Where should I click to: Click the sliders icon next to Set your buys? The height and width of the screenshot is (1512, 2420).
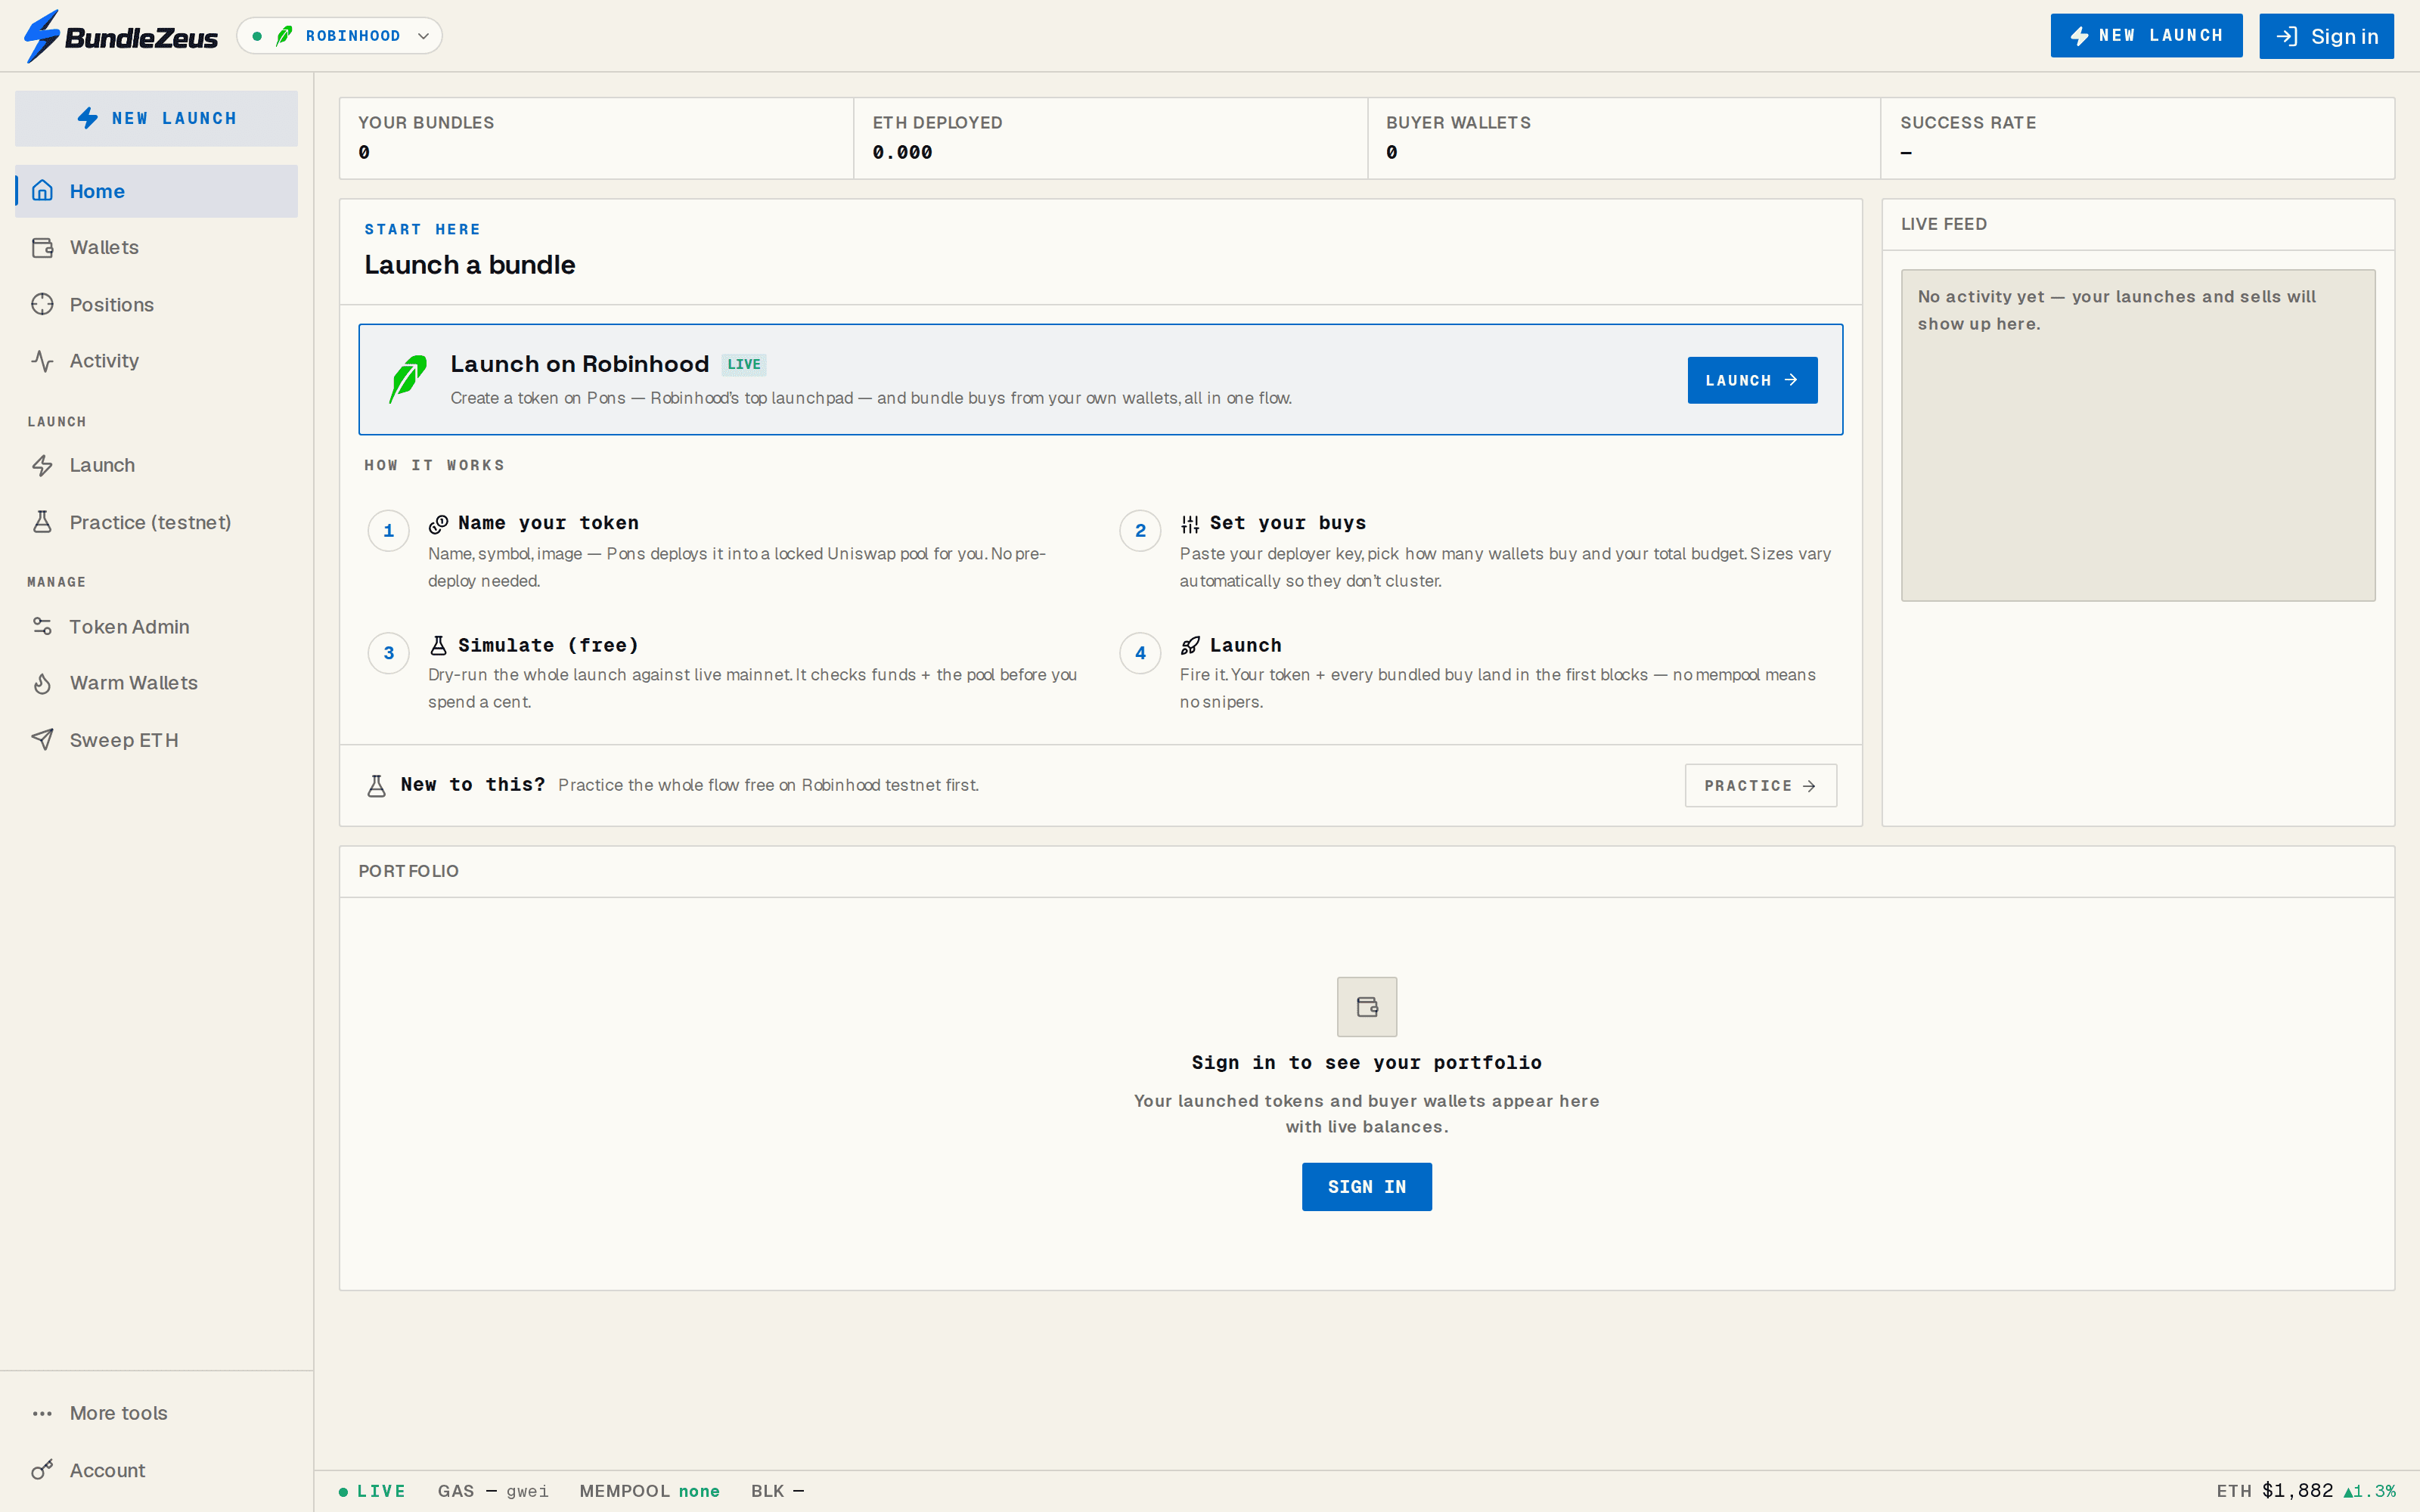click(1189, 524)
